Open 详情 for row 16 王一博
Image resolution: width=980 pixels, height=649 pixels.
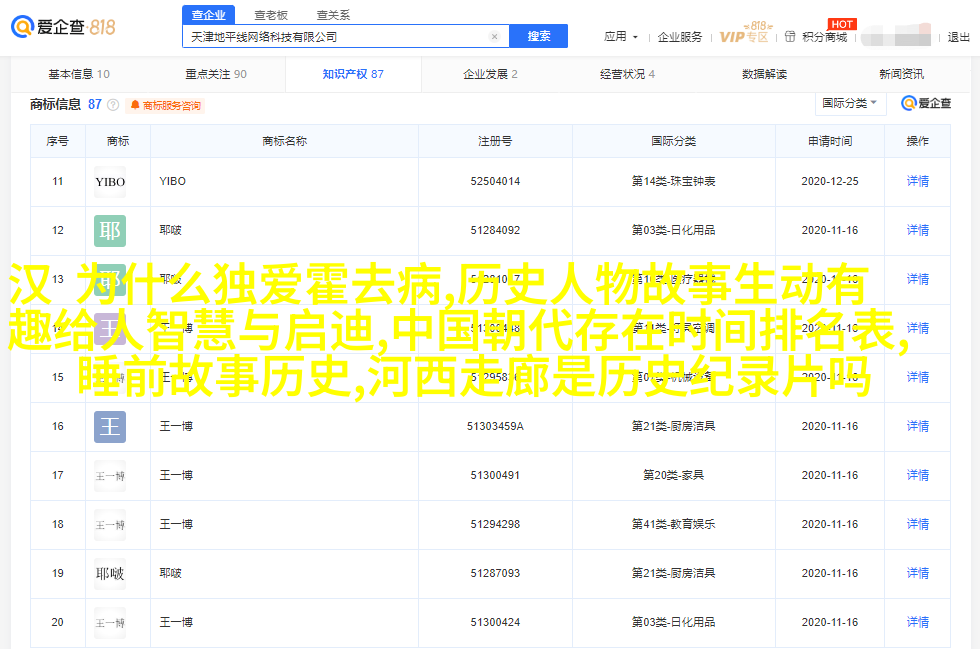click(918, 426)
